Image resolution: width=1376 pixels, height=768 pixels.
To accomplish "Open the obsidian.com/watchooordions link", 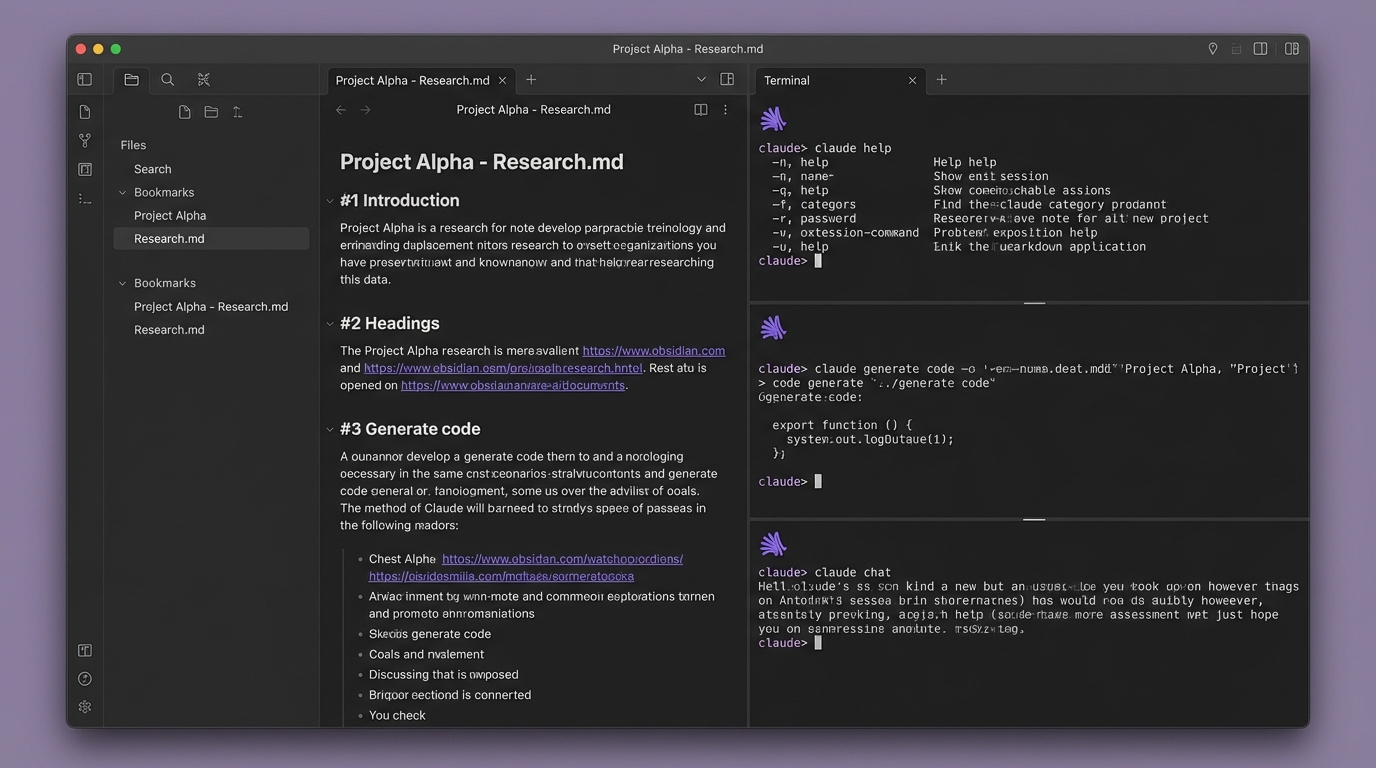I will tap(562, 559).
